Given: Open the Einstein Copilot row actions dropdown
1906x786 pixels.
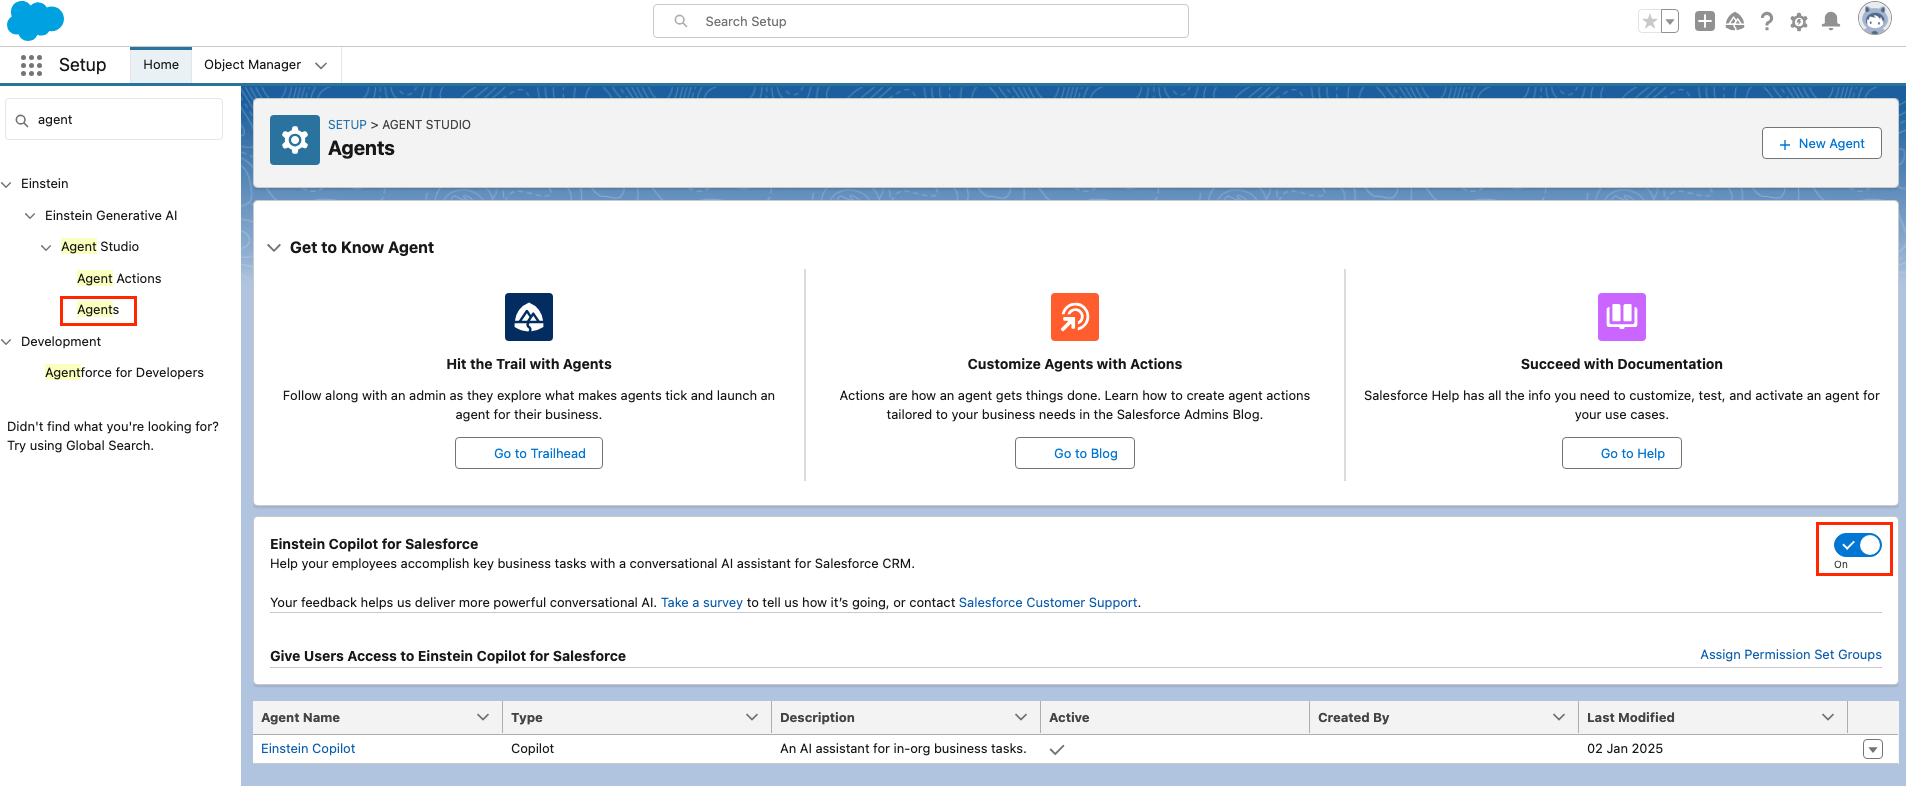Looking at the screenshot, I should click(1873, 749).
